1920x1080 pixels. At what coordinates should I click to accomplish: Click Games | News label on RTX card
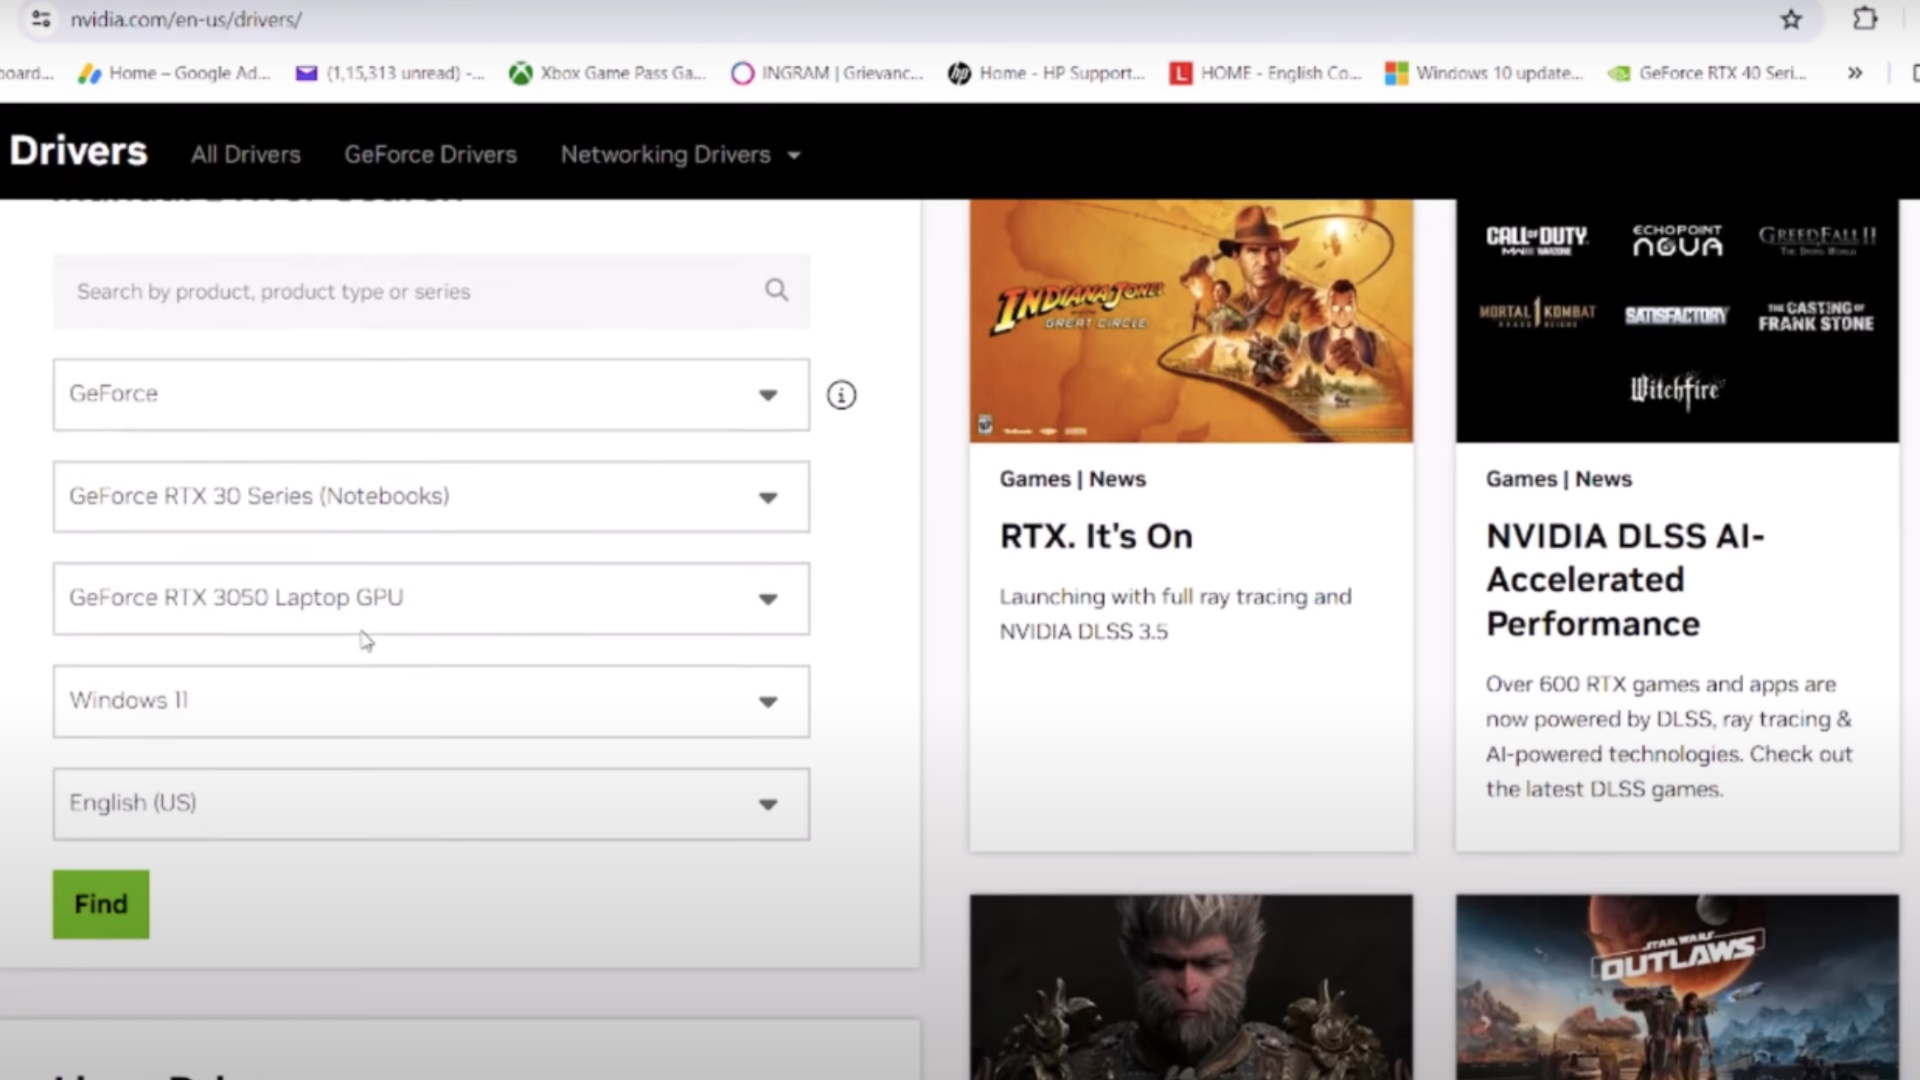(x=1073, y=479)
